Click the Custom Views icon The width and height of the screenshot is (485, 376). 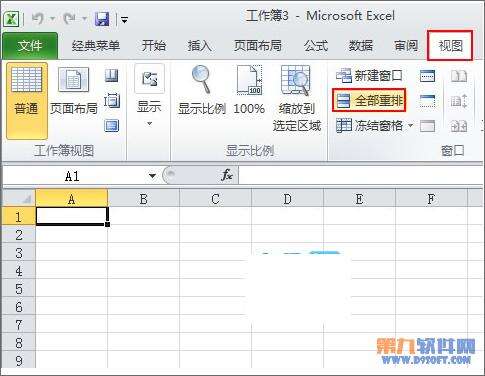pyautogui.click(x=112, y=101)
